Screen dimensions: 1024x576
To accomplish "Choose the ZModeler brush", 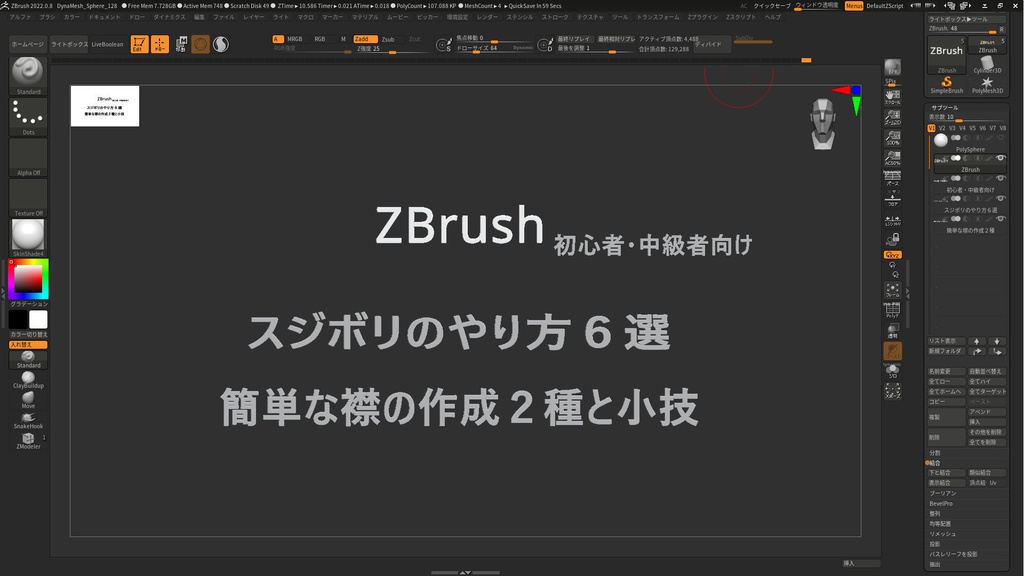I will click(x=28, y=441).
